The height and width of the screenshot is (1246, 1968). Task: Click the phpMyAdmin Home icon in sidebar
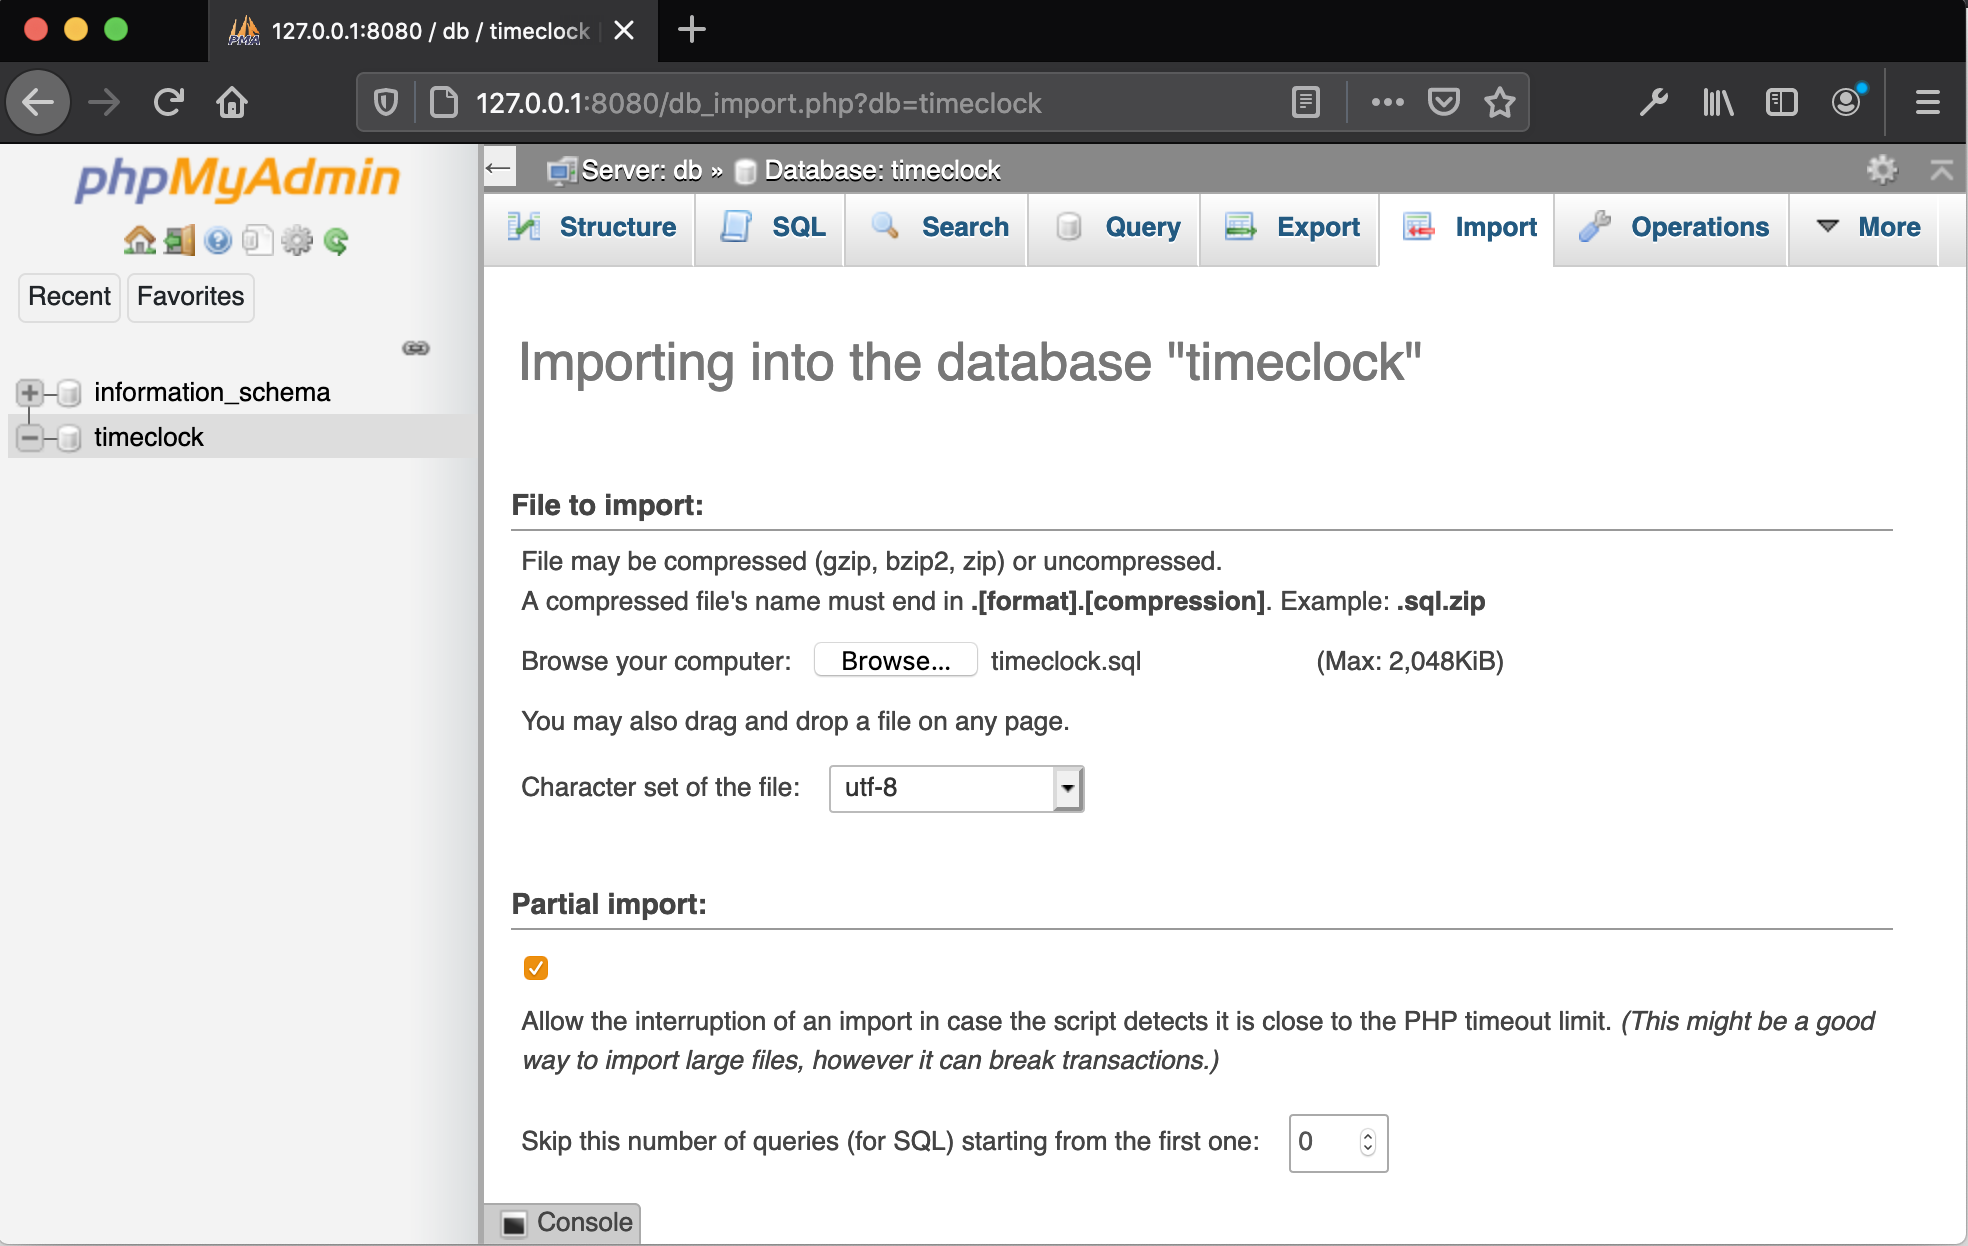[139, 240]
